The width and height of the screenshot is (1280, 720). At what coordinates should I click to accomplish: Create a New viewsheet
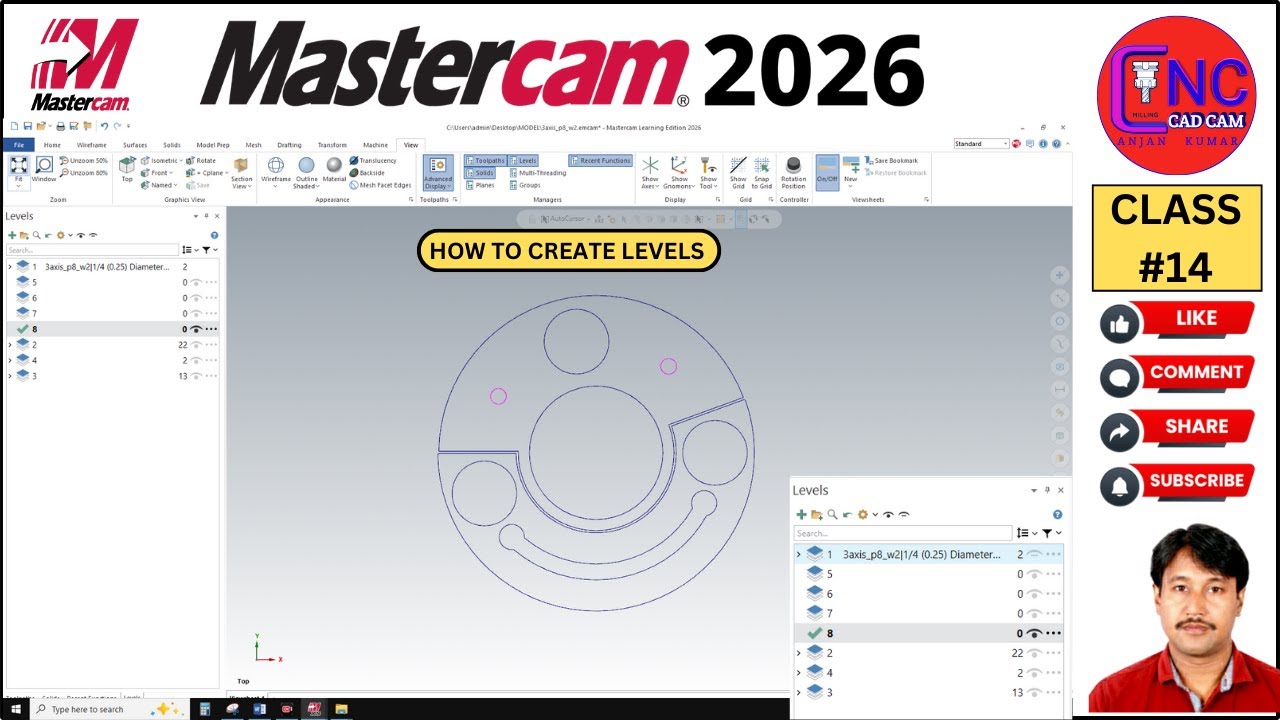[x=850, y=170]
